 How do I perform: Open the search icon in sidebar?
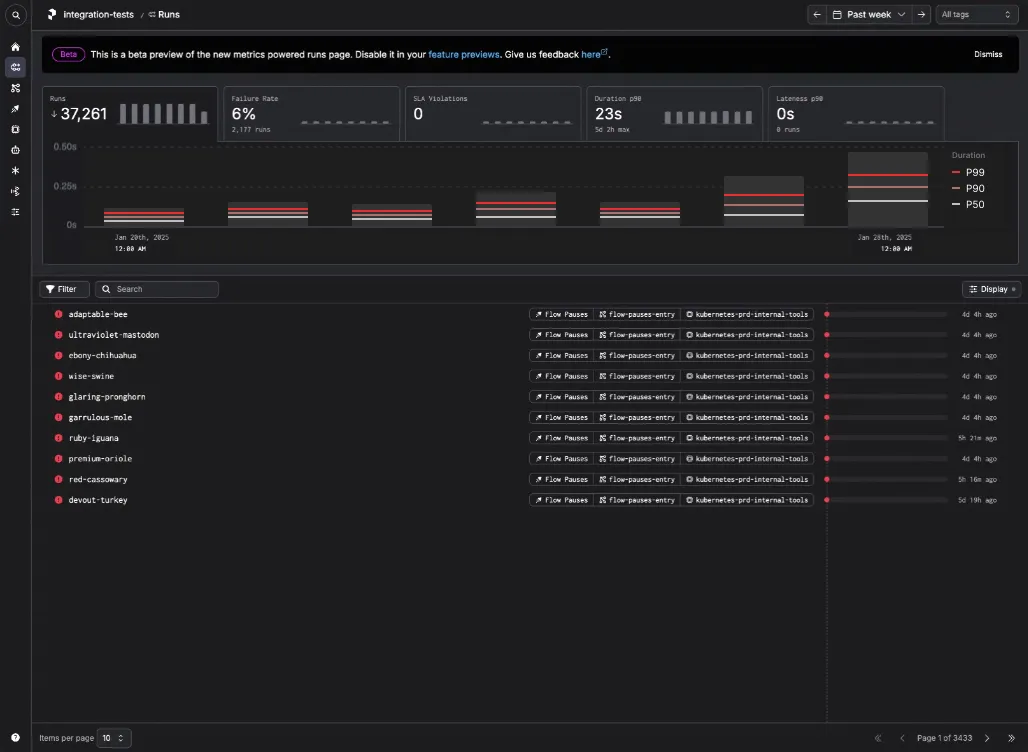[x=16, y=15]
